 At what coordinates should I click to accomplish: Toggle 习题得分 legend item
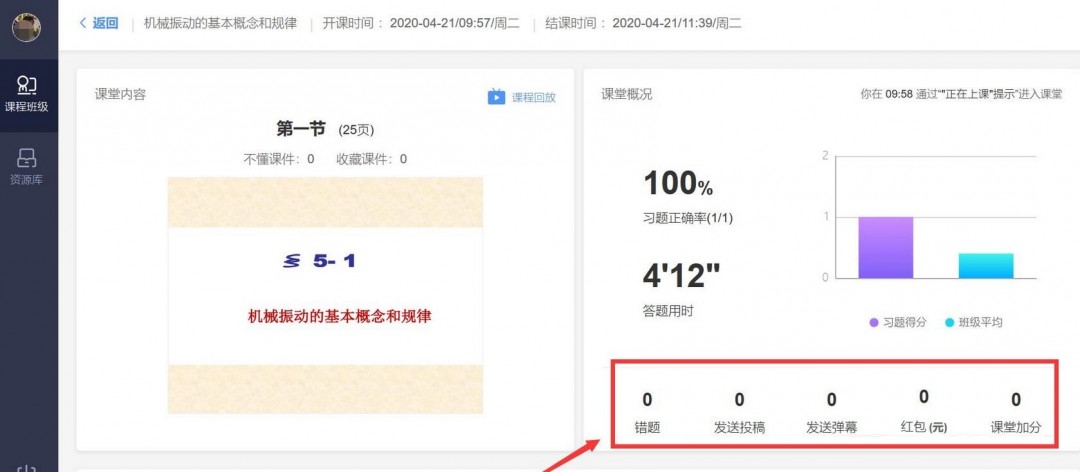point(898,322)
